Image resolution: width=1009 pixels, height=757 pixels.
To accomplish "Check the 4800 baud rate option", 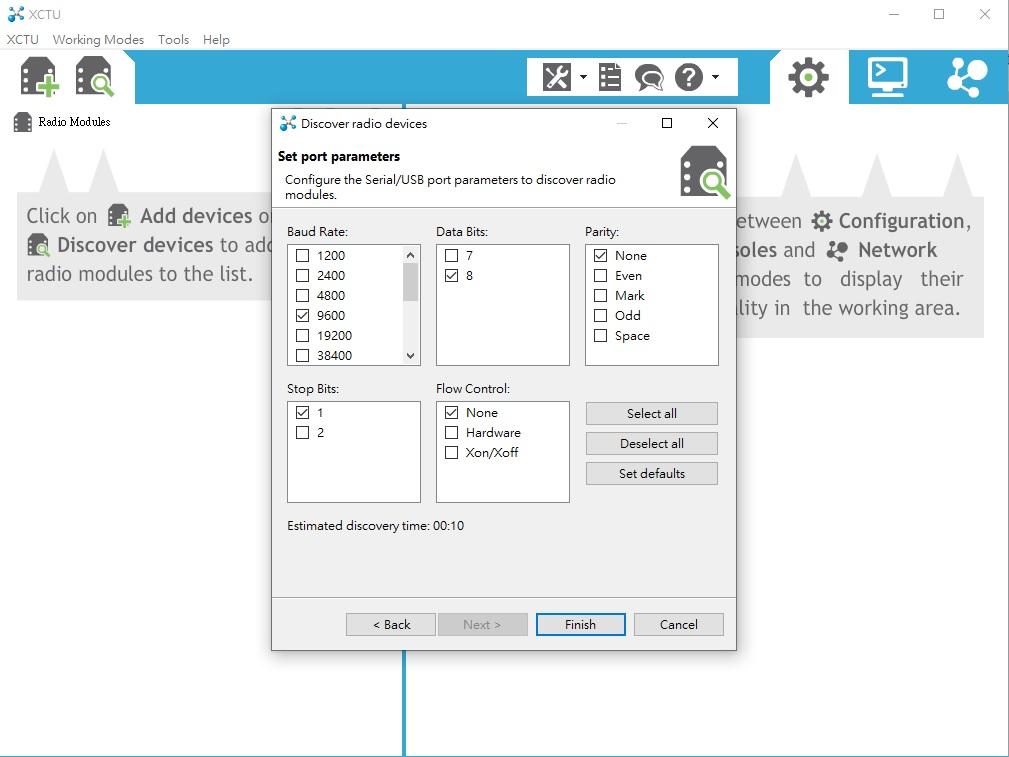I will [302, 295].
